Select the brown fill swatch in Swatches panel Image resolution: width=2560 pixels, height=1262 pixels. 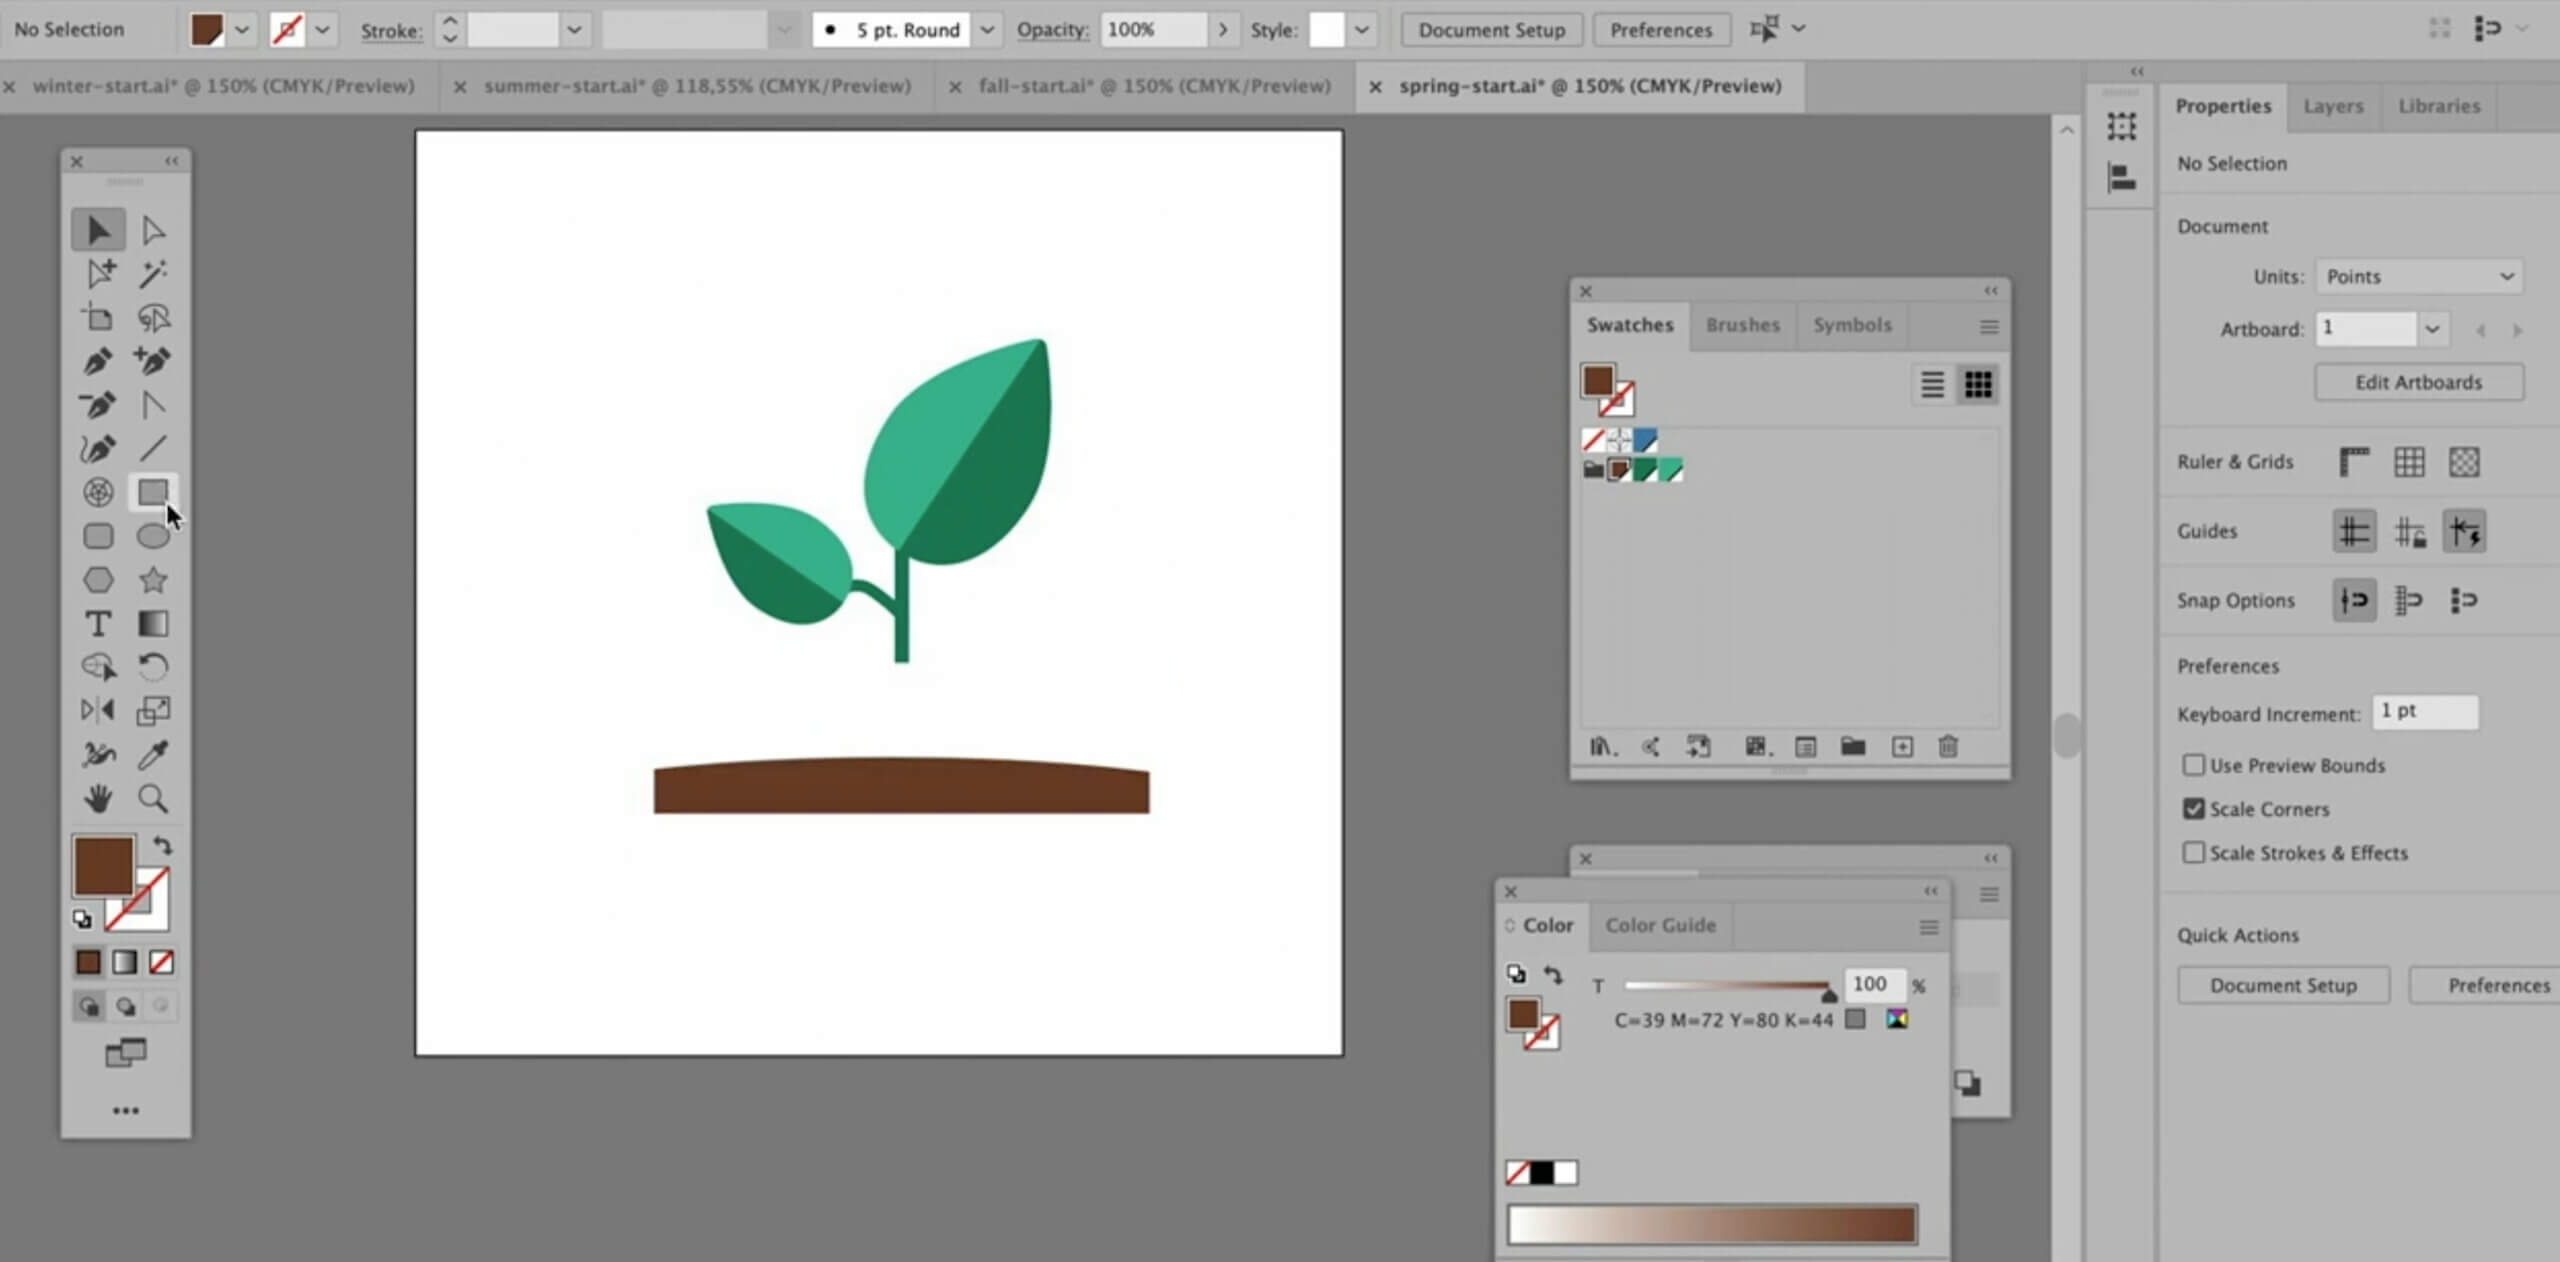(x=1597, y=382)
